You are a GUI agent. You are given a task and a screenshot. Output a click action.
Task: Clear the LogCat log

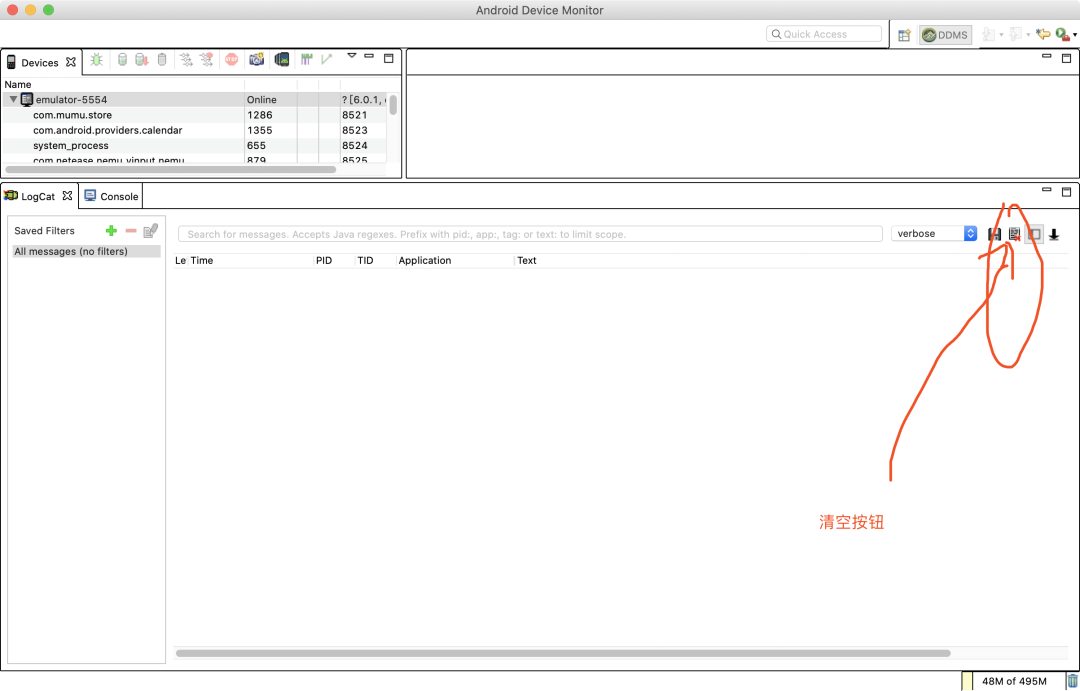coord(1014,233)
